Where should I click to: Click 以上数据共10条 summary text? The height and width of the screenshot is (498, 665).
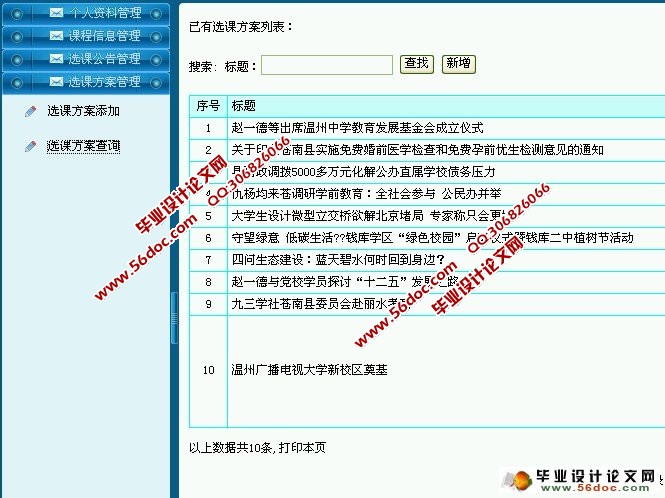(x=232, y=448)
